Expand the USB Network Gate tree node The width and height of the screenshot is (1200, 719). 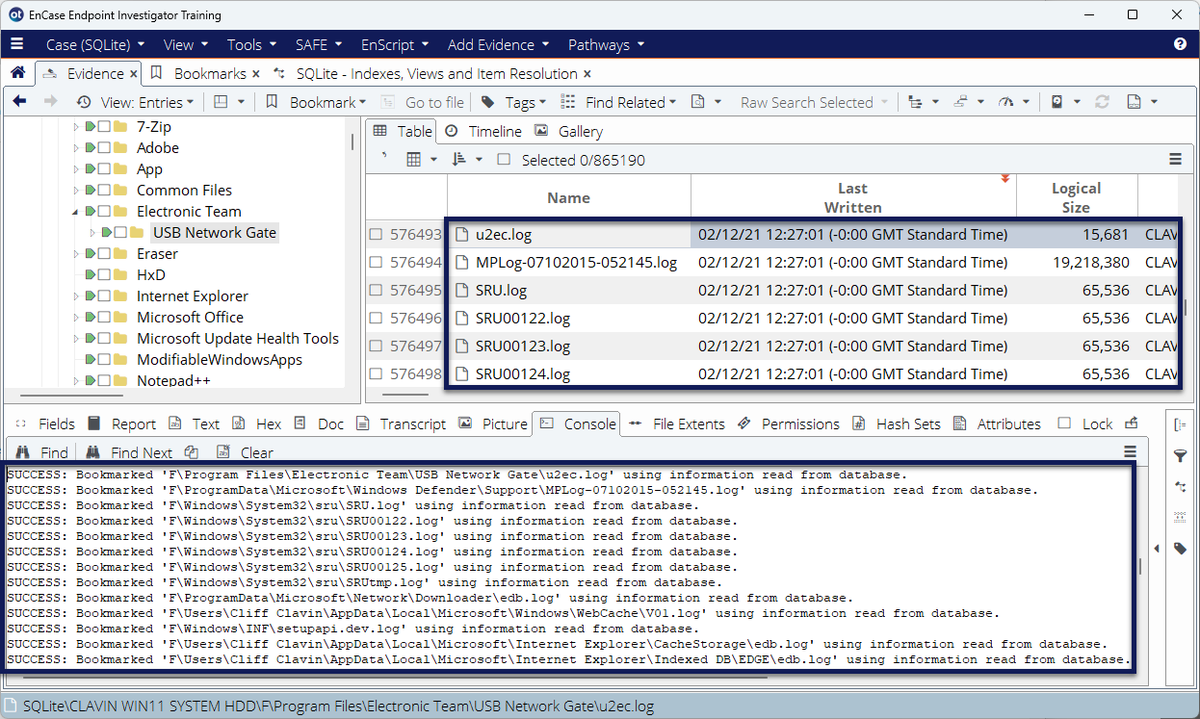92,233
